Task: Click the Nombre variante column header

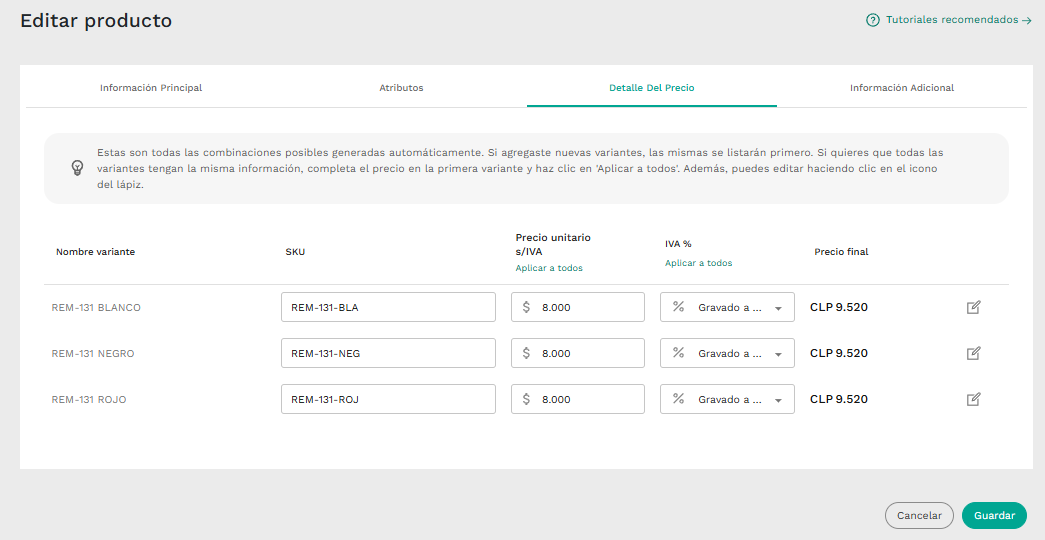Action: coord(95,252)
